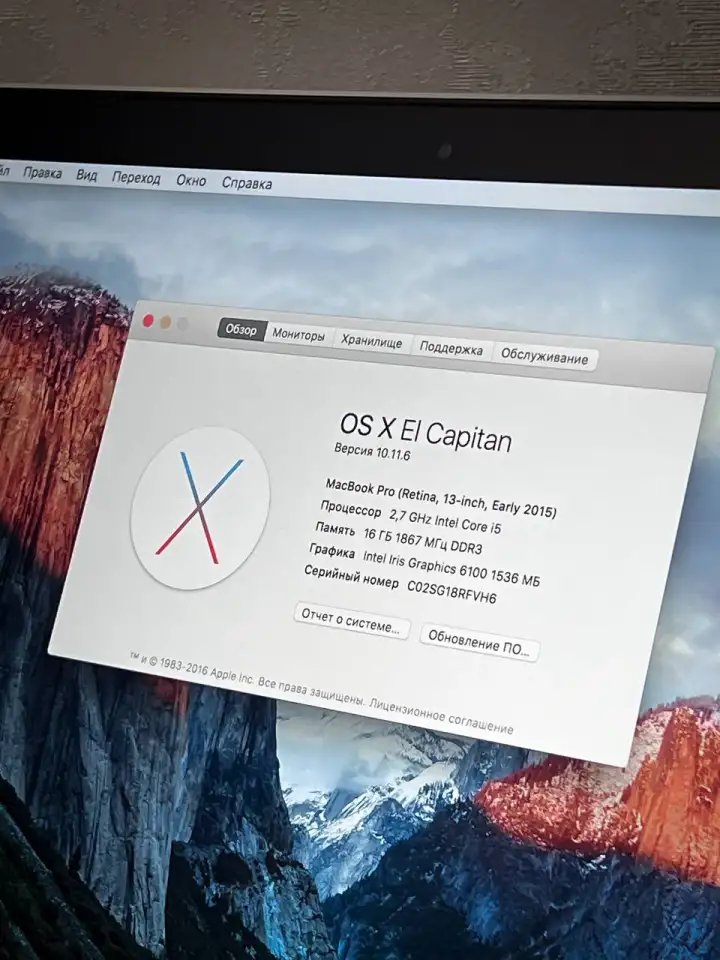The height and width of the screenshot is (960, 720).
Task: Click the Обновление ПО button
Action: tap(479, 643)
